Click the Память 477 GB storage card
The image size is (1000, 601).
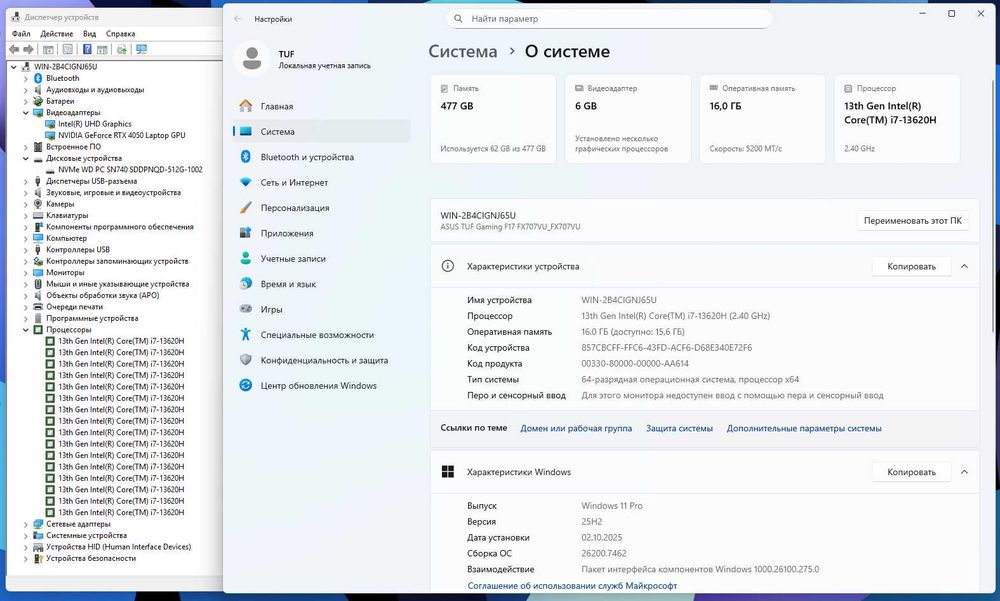click(x=493, y=119)
